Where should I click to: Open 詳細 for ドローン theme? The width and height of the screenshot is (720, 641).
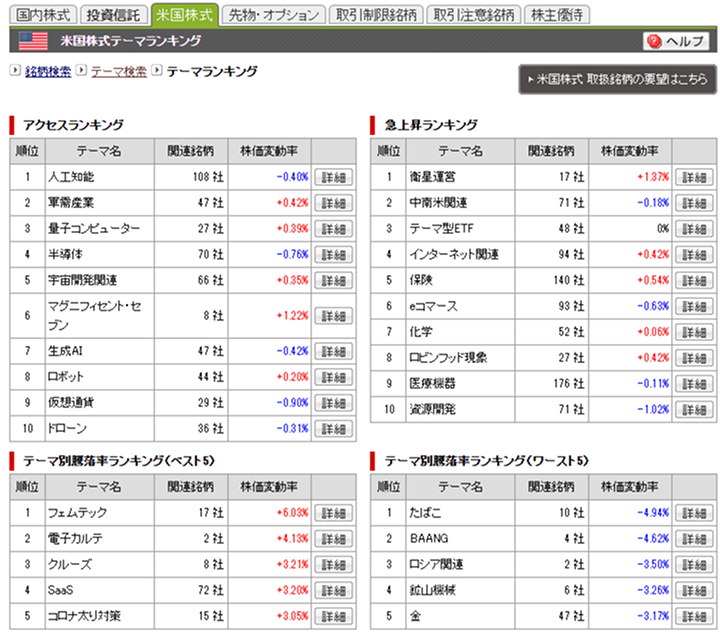tap(334, 428)
